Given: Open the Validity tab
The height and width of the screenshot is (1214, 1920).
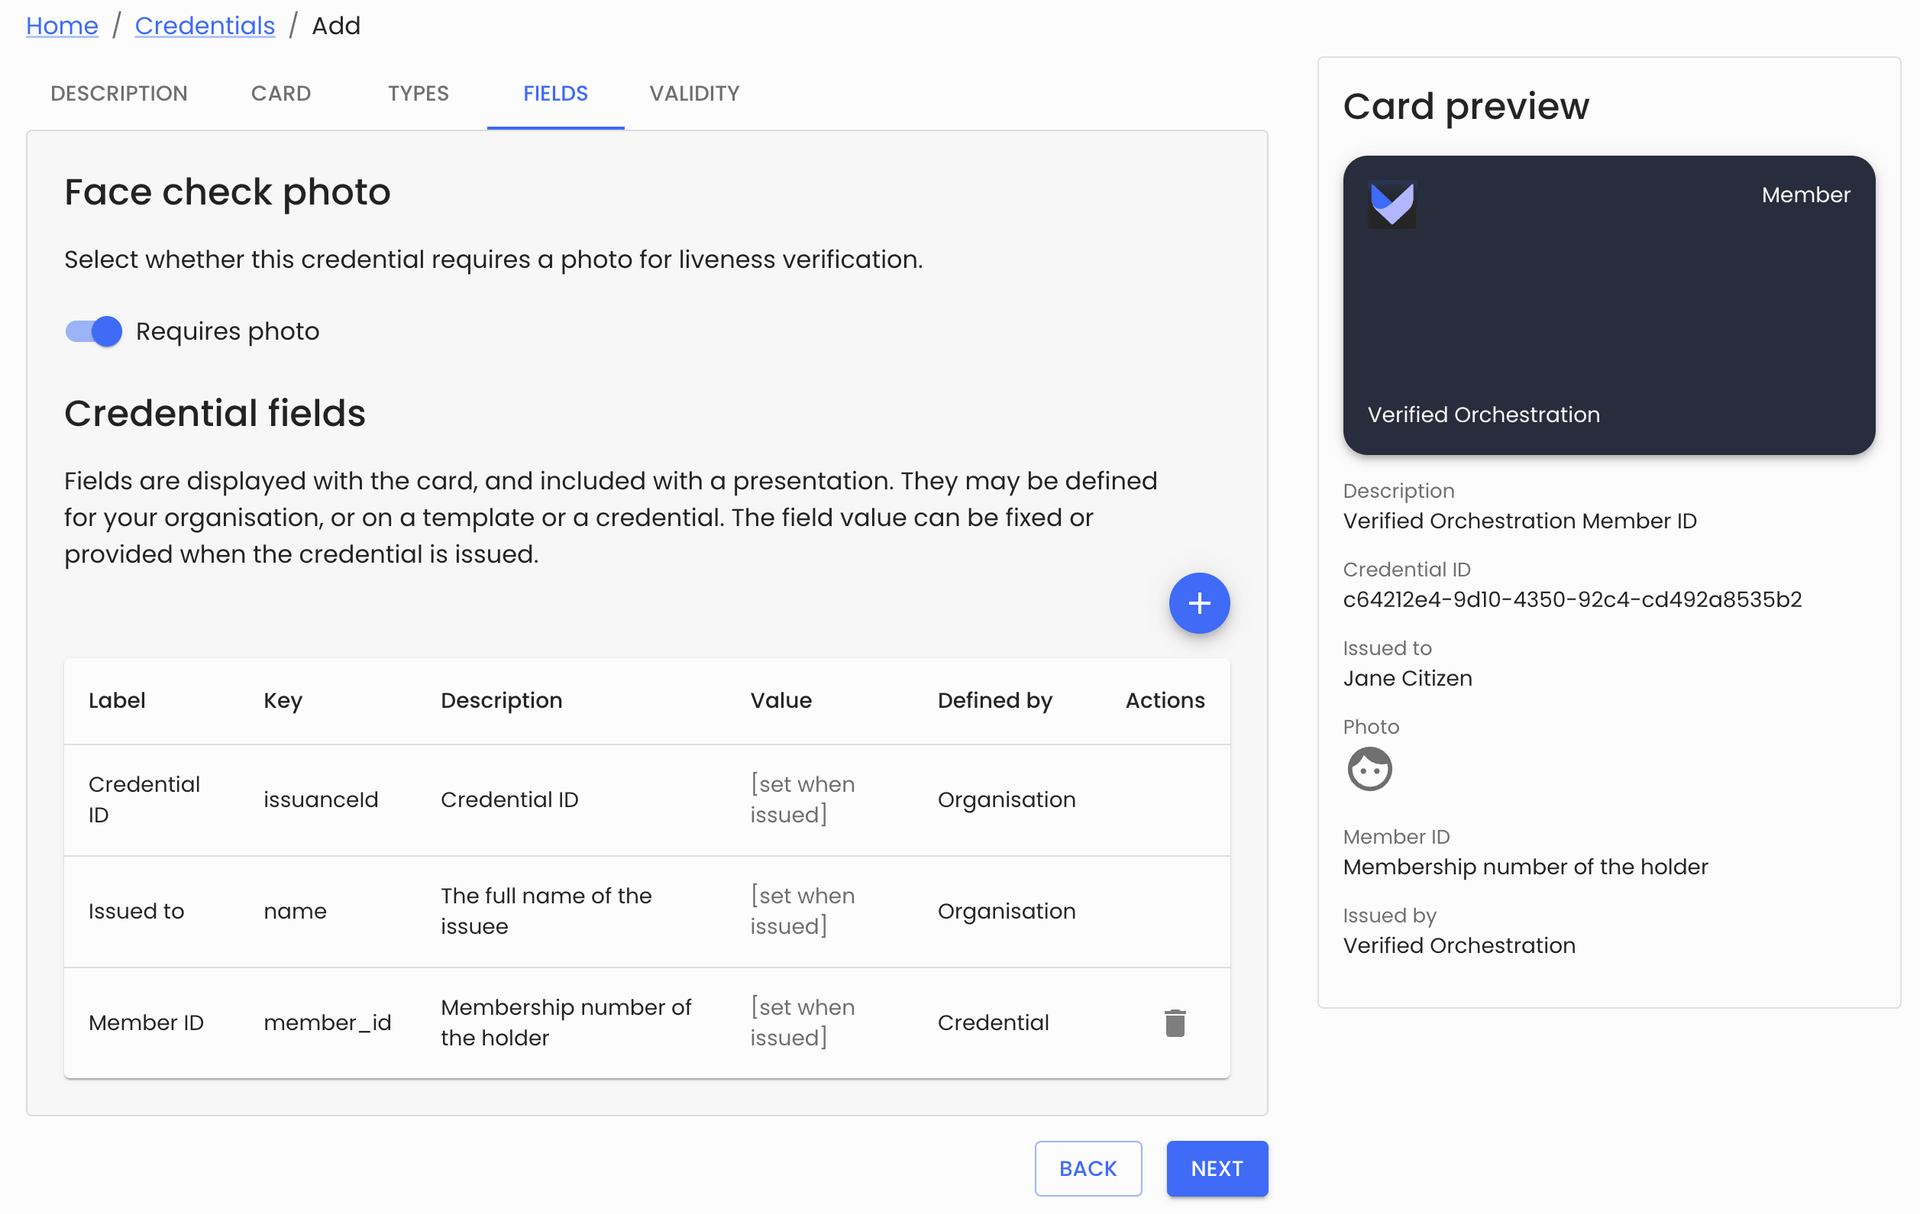Looking at the screenshot, I should (694, 93).
